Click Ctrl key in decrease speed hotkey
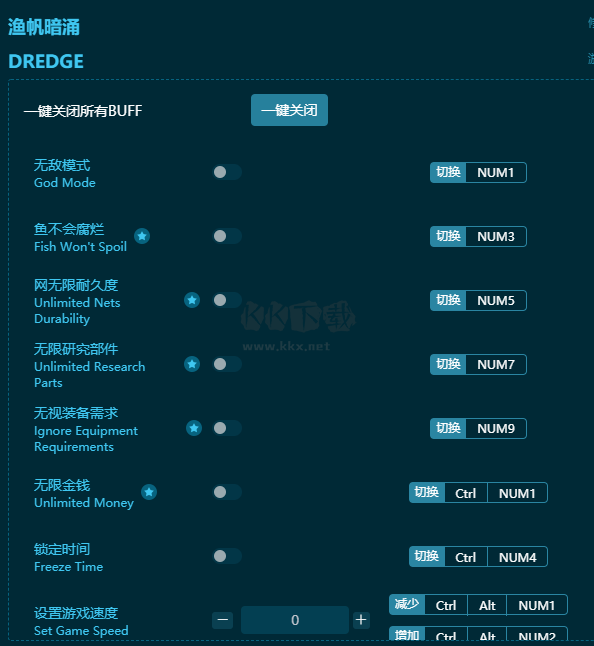This screenshot has width=594, height=646. click(x=446, y=605)
